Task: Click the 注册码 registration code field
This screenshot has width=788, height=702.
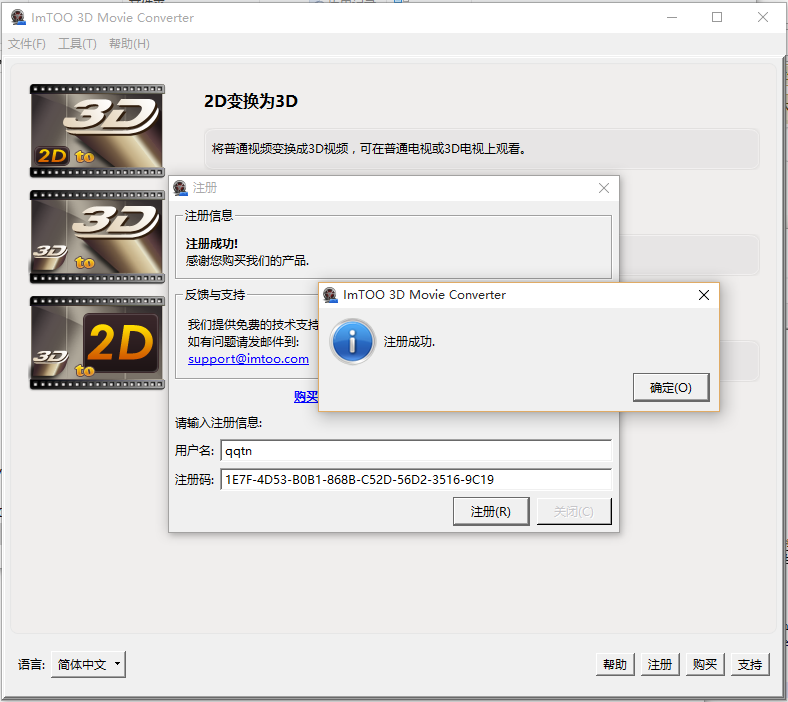Action: tap(415, 480)
